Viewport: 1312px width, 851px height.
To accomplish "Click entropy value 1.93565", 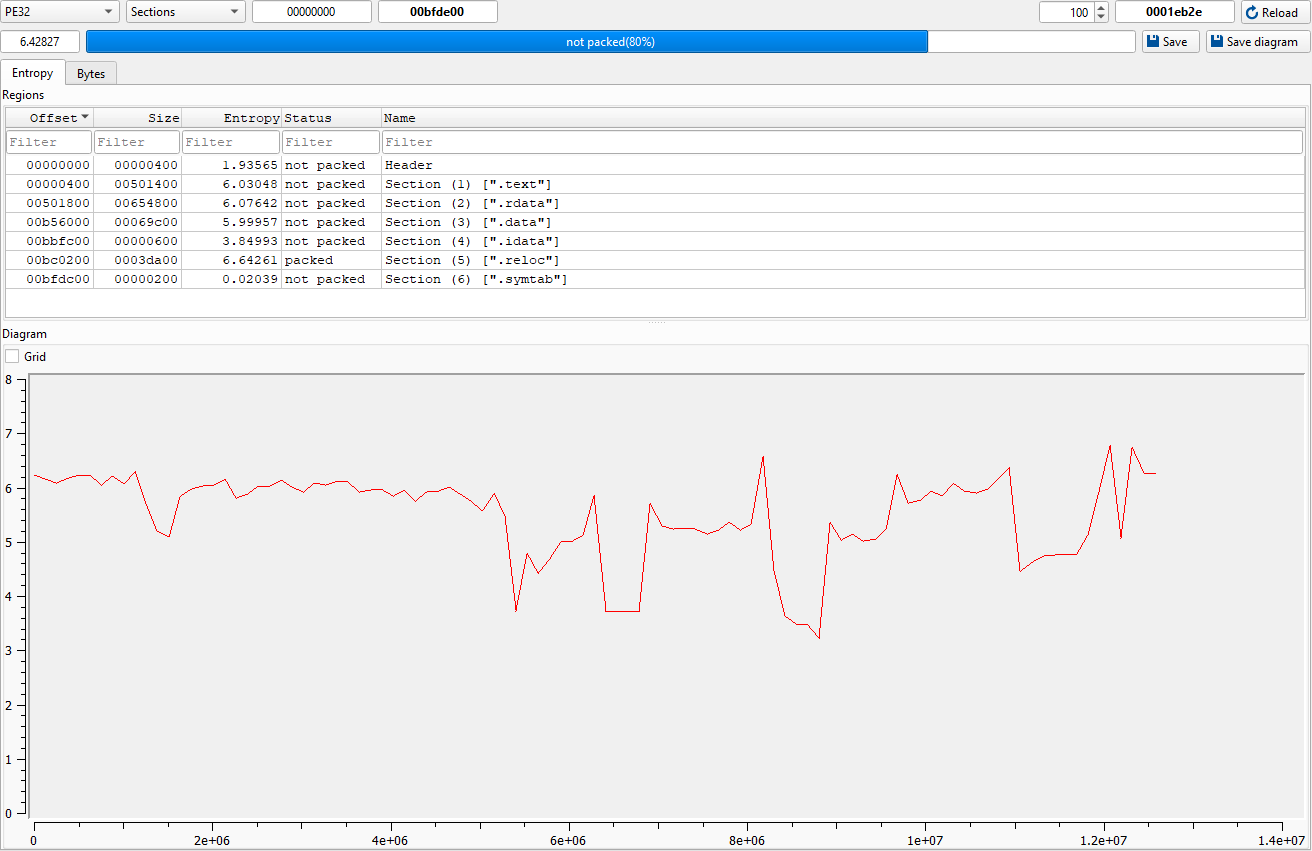I will click(250, 165).
